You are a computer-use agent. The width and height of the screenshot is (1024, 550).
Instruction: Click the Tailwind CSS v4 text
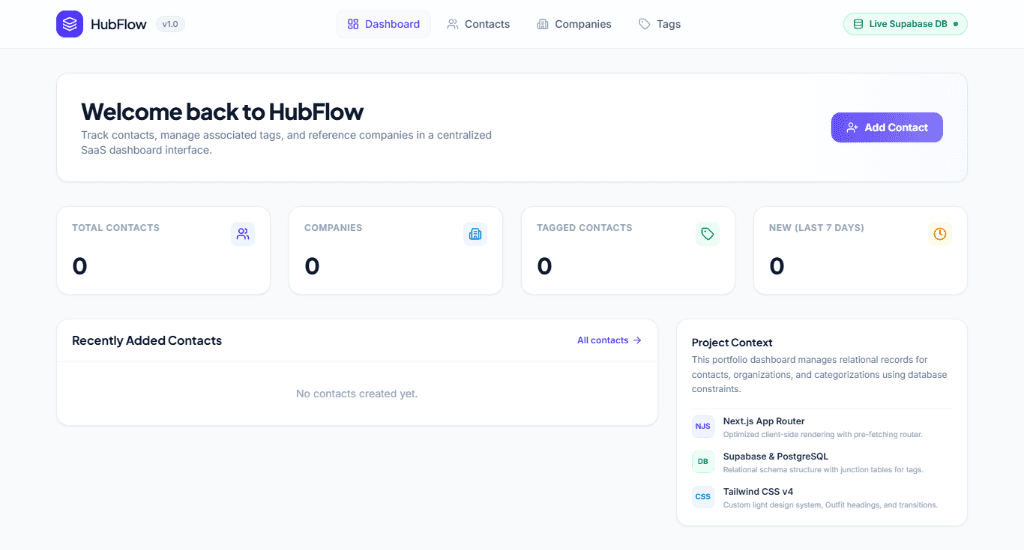click(758, 492)
